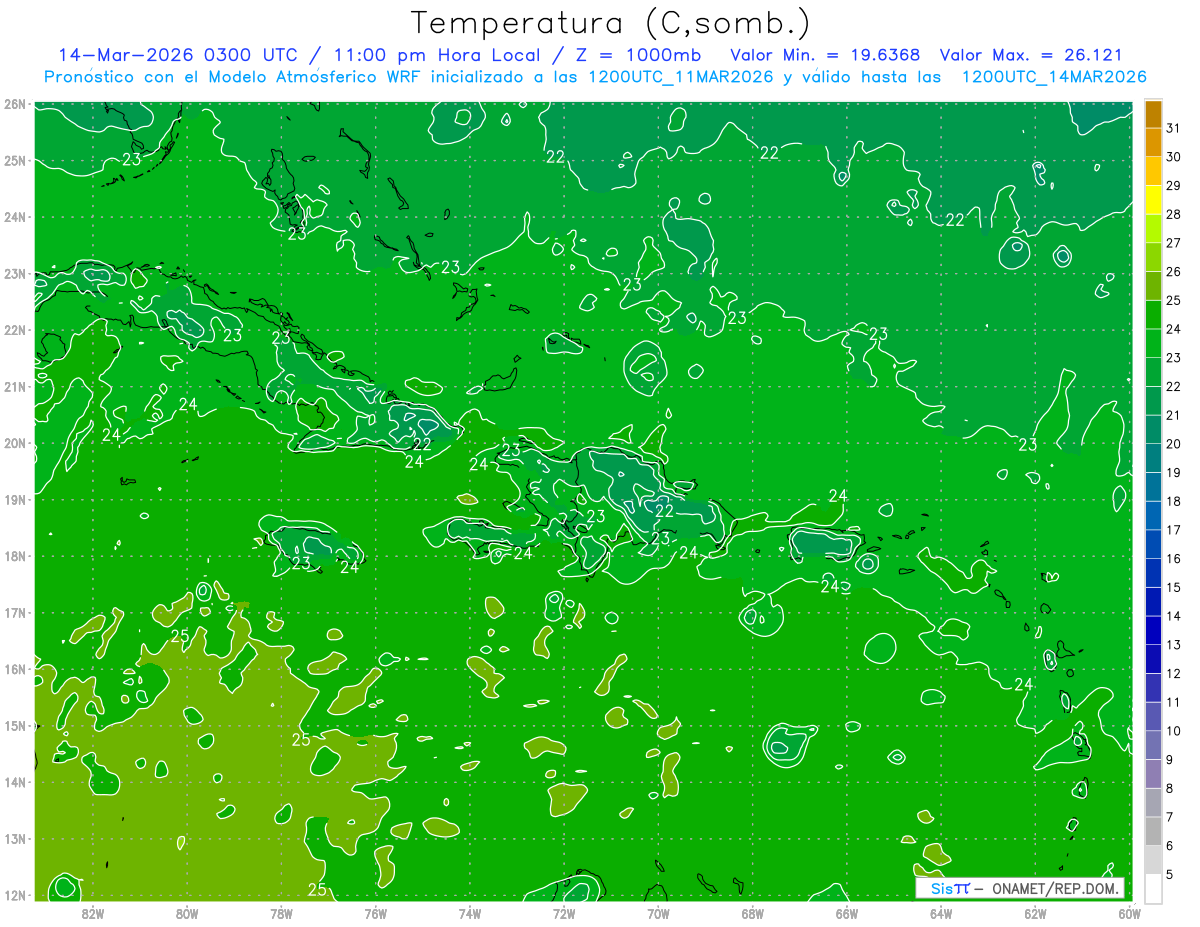The width and height of the screenshot is (1200, 927).
Task: Click the 72W longitude label
Action: (x=564, y=913)
